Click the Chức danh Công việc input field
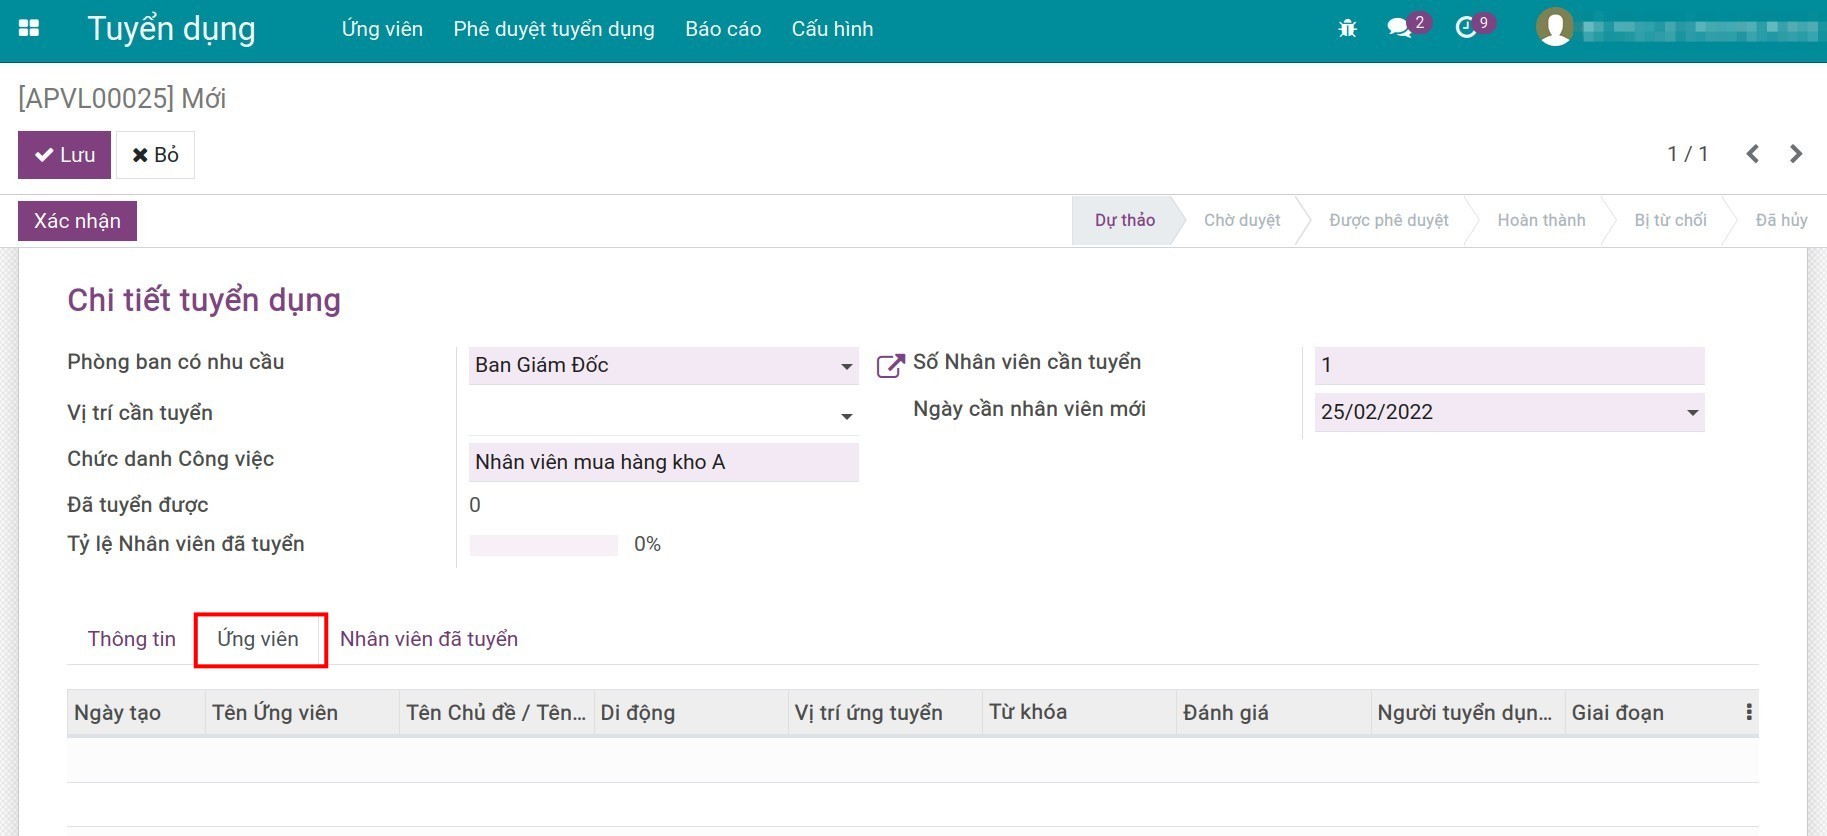This screenshot has width=1827, height=836. pyautogui.click(x=662, y=462)
